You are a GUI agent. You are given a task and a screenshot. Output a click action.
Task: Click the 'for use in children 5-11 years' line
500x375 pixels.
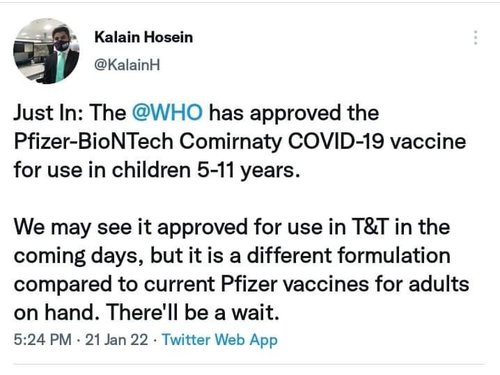[157, 170]
